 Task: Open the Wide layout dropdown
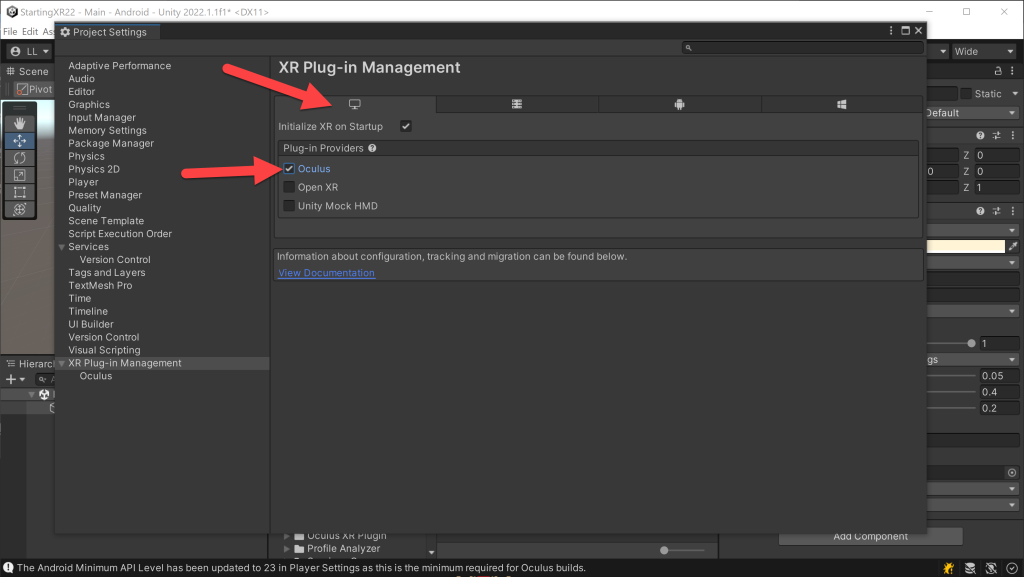point(983,52)
